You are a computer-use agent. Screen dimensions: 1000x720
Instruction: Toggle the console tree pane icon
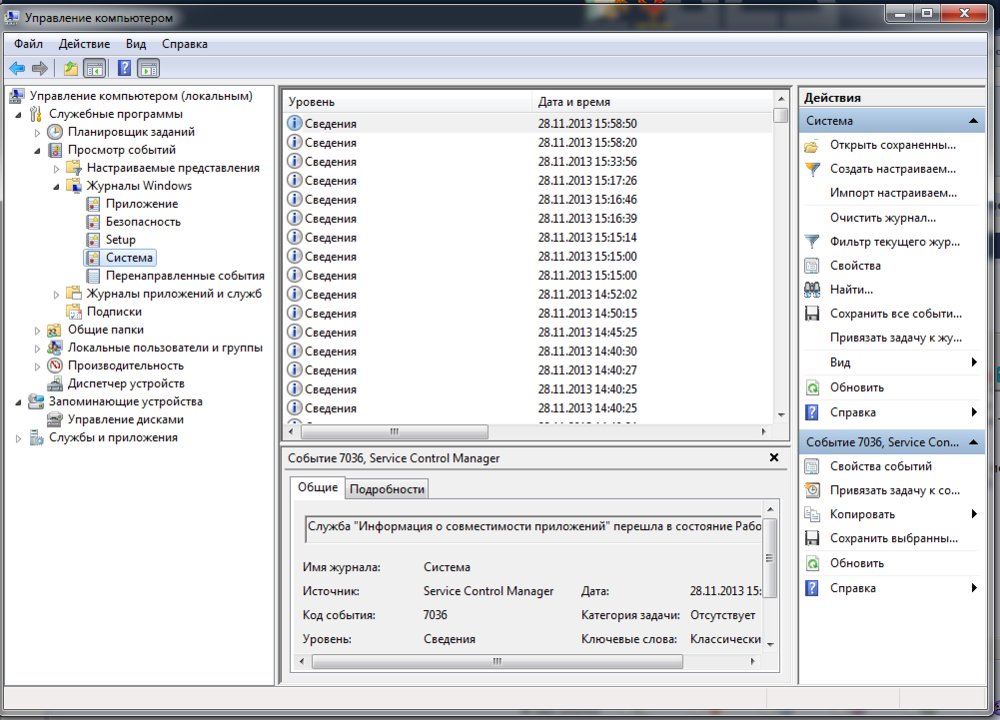click(x=94, y=68)
